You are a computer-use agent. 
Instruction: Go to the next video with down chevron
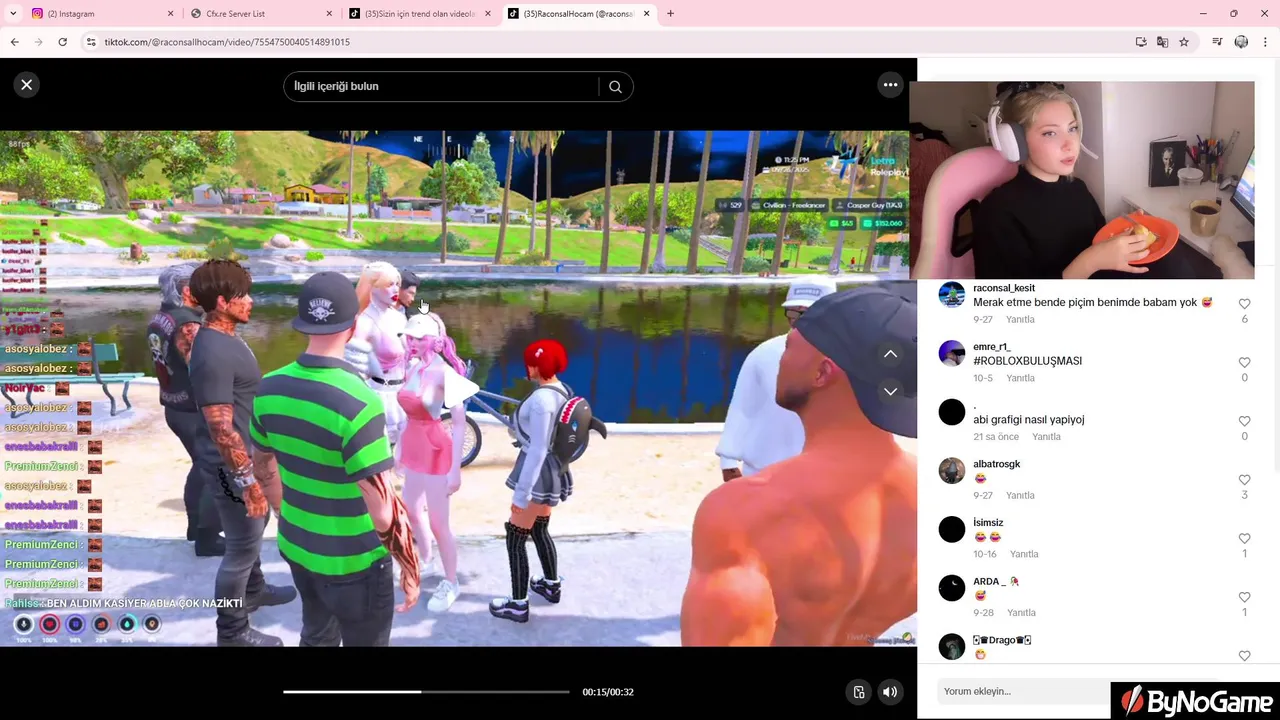[x=890, y=391]
